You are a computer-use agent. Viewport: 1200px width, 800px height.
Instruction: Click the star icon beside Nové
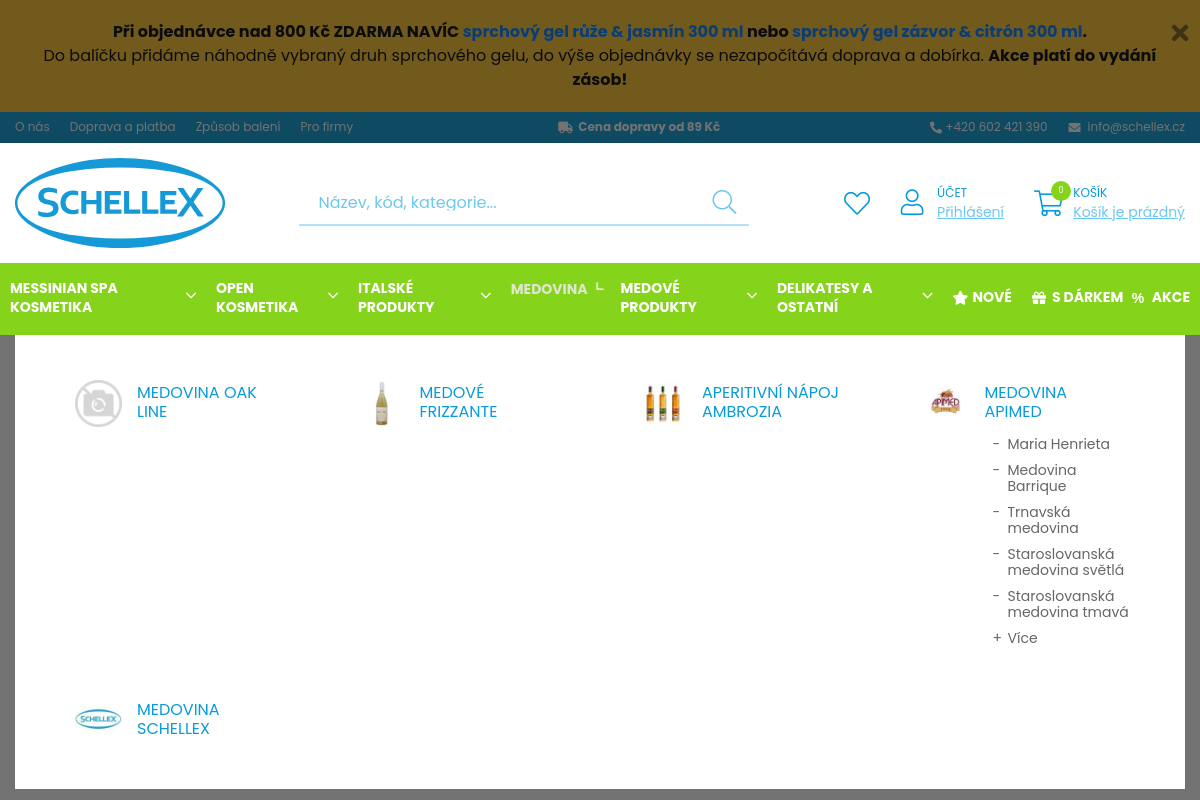[960, 298]
